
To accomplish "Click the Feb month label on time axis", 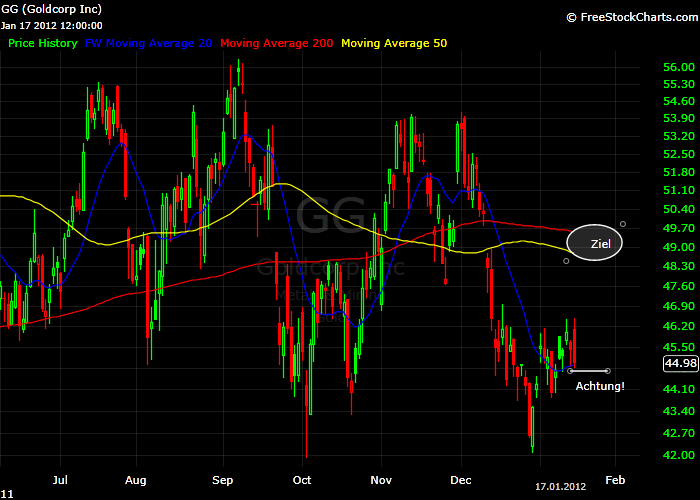I will pyautogui.click(x=615, y=480).
